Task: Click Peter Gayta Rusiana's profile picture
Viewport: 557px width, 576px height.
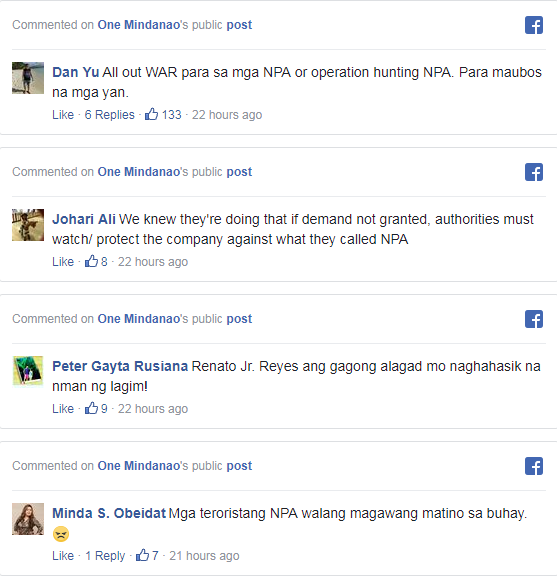Action: tap(28, 372)
